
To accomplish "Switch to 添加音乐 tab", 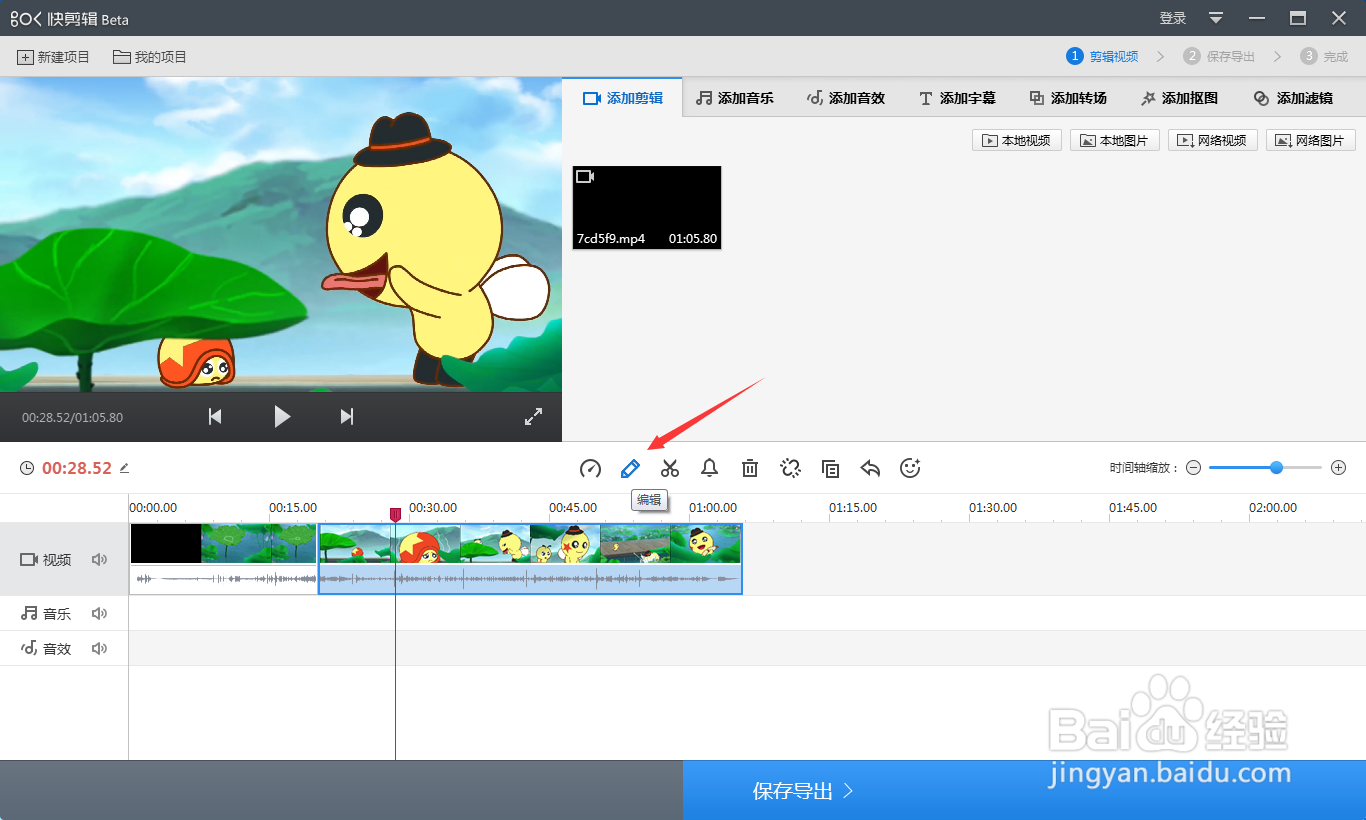I will click(x=735, y=98).
